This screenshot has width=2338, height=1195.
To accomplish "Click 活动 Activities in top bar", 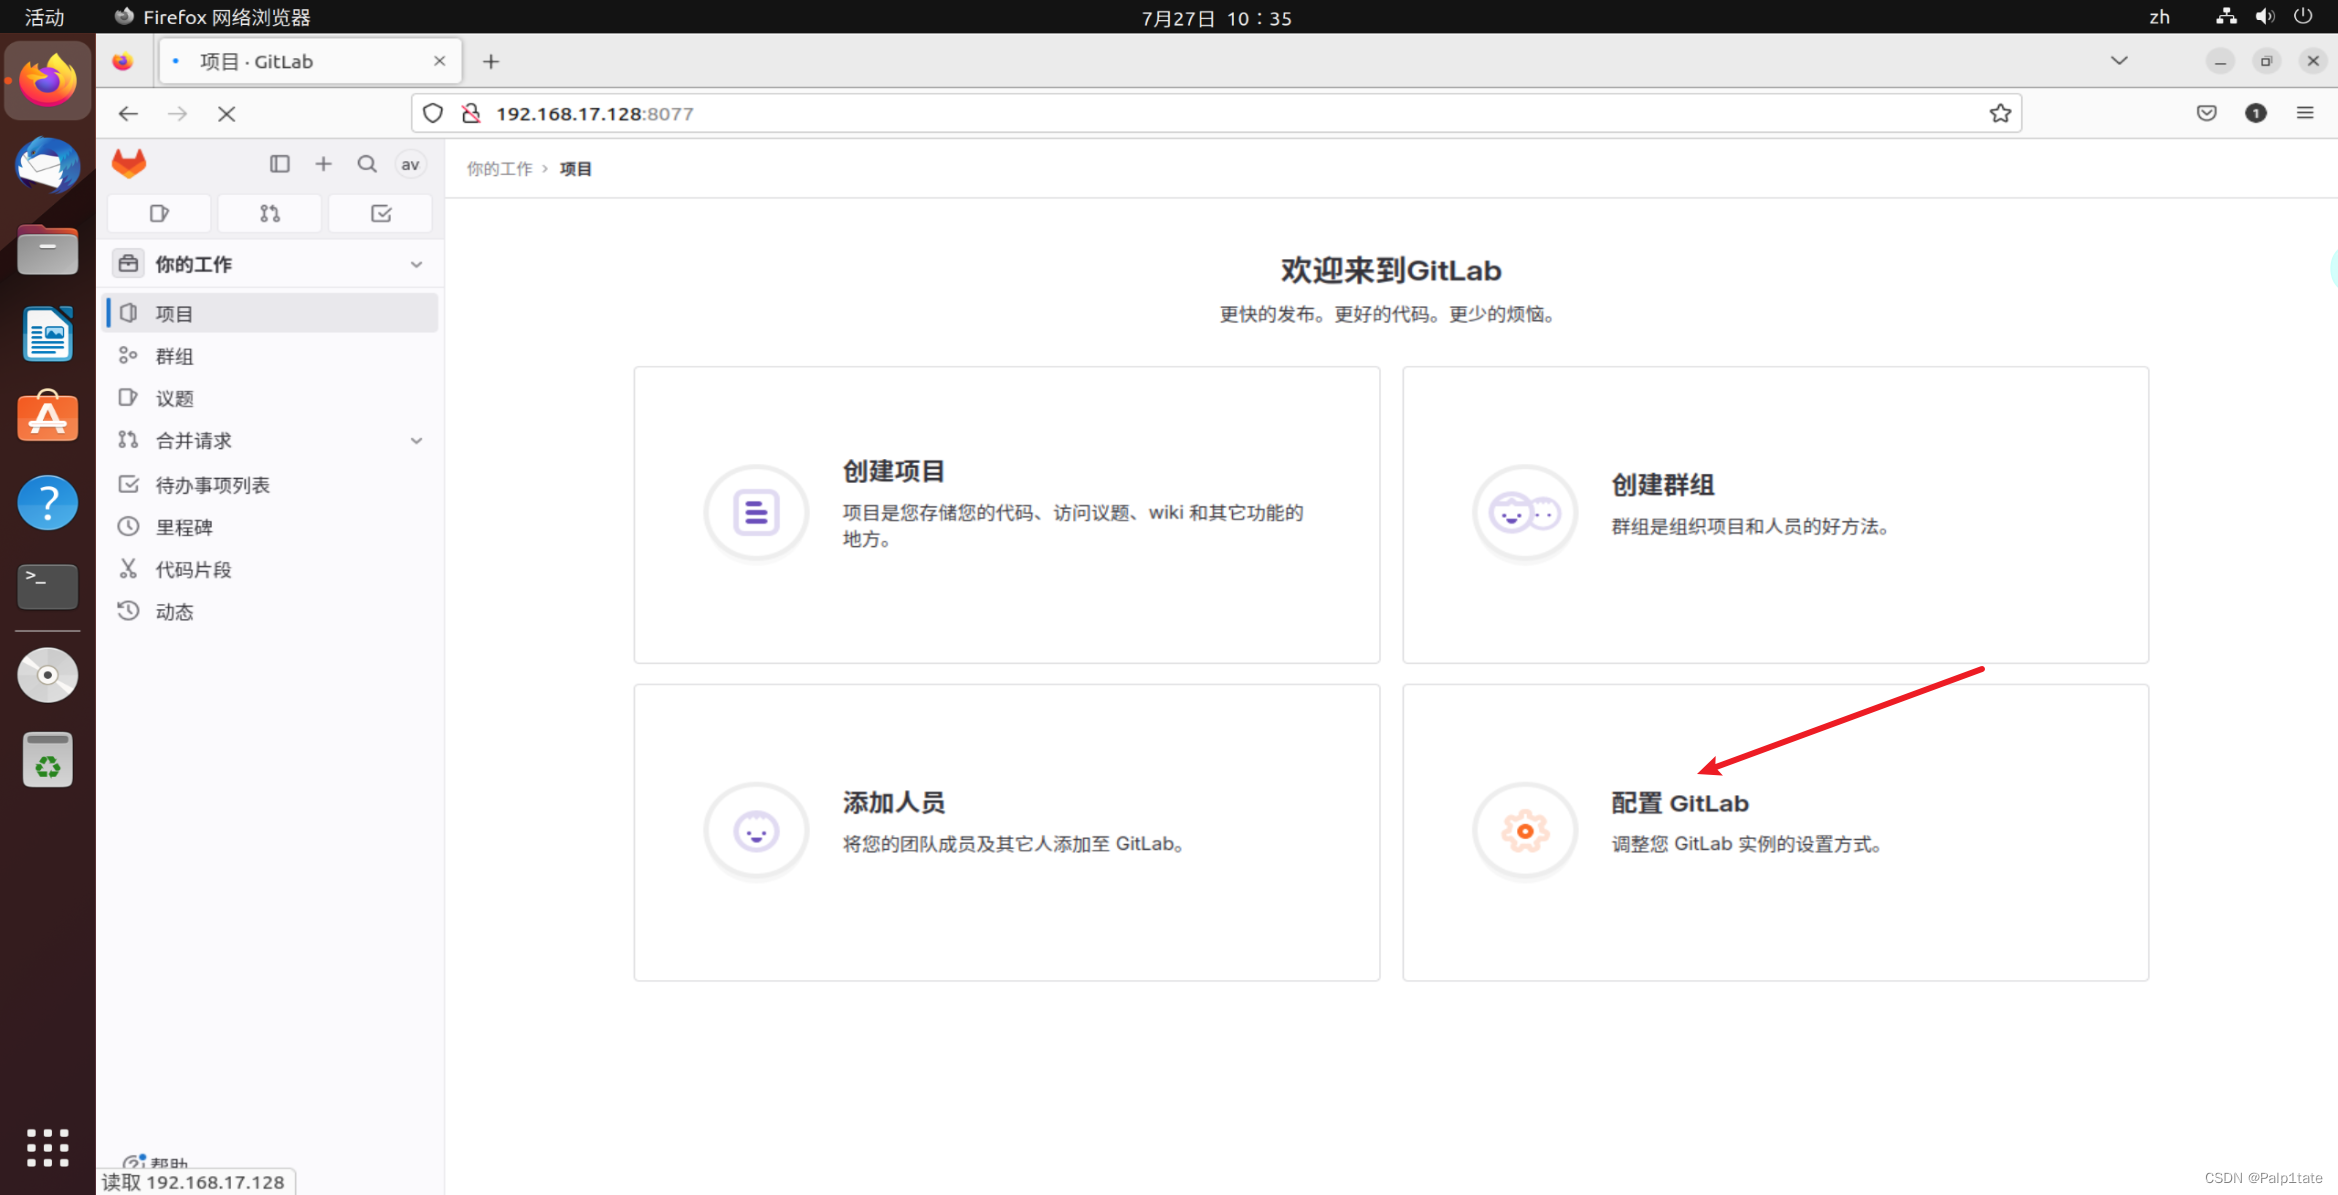I will [x=44, y=17].
